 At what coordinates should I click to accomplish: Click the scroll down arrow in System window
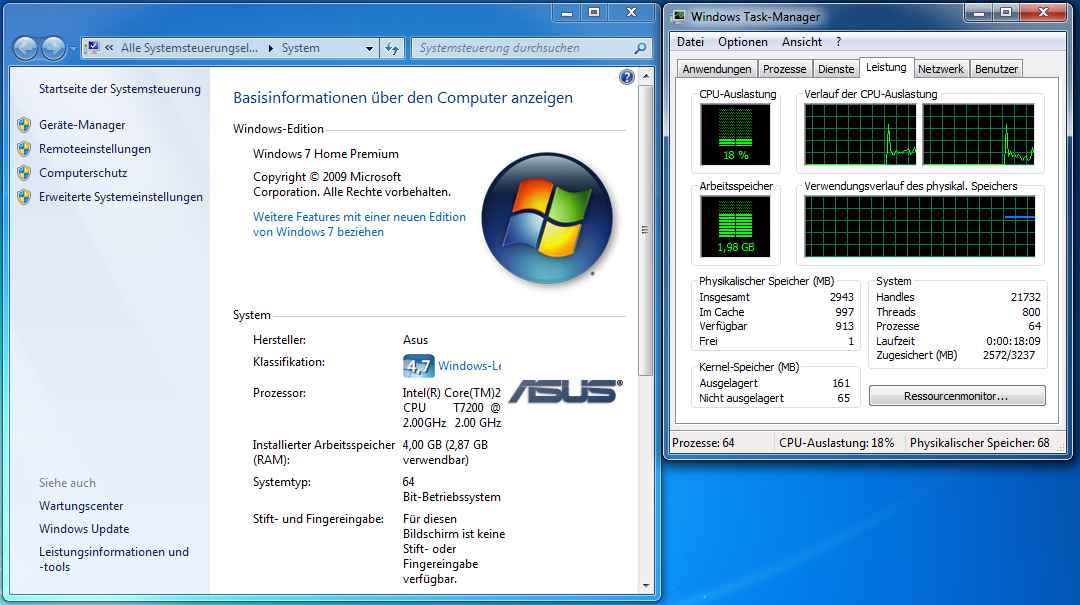coord(645,586)
